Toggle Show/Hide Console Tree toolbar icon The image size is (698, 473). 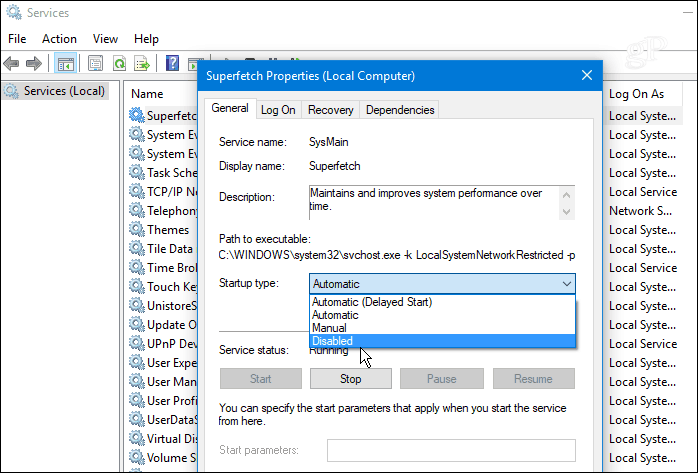coord(65,64)
